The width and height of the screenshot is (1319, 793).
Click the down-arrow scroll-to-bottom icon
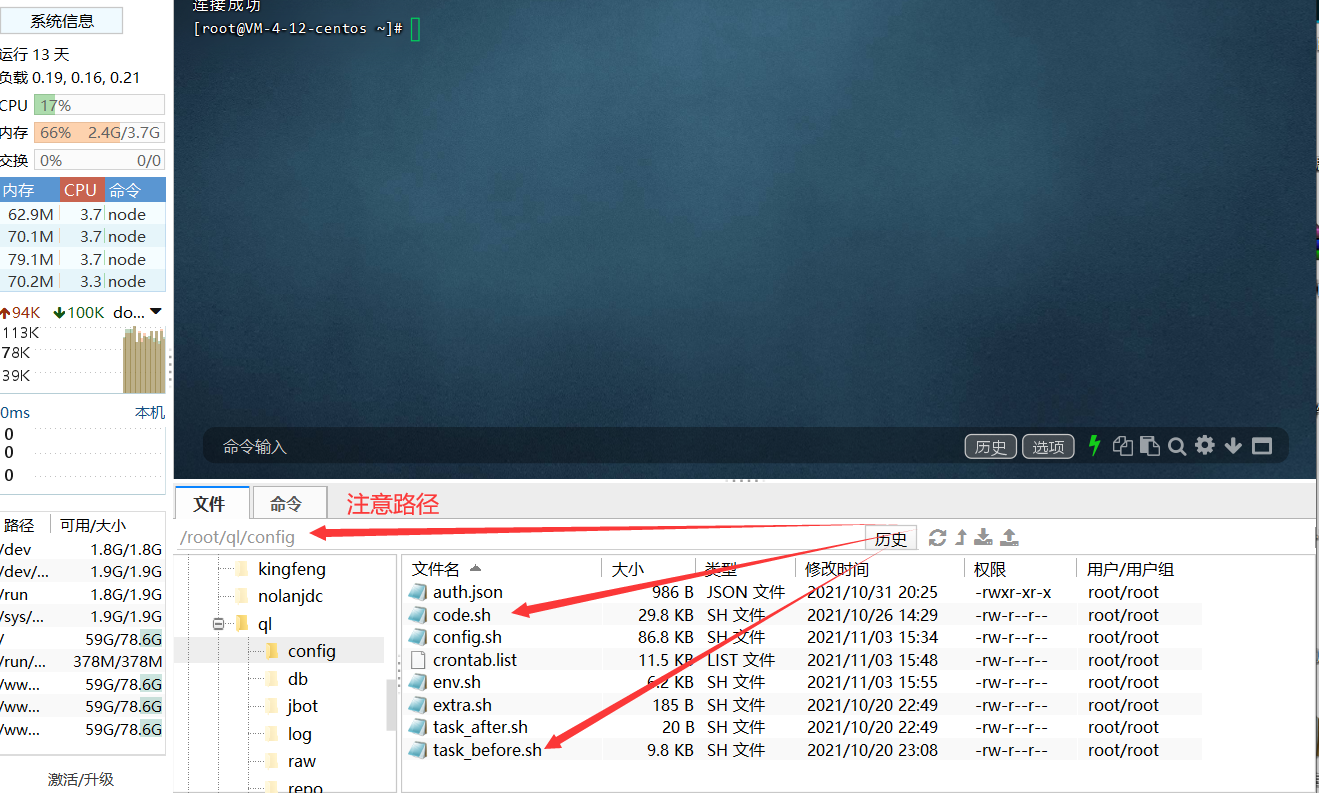tap(1233, 446)
